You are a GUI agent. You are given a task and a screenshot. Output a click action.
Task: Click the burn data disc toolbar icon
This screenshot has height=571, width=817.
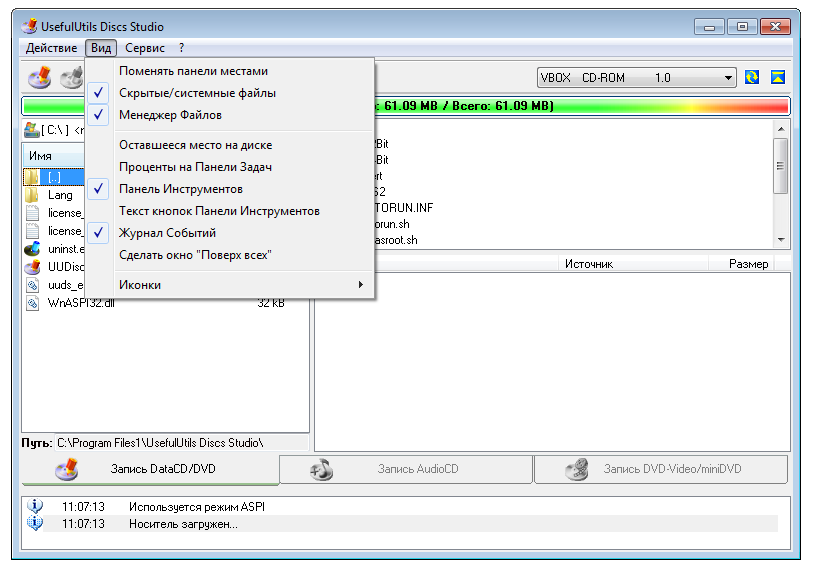pos(40,78)
